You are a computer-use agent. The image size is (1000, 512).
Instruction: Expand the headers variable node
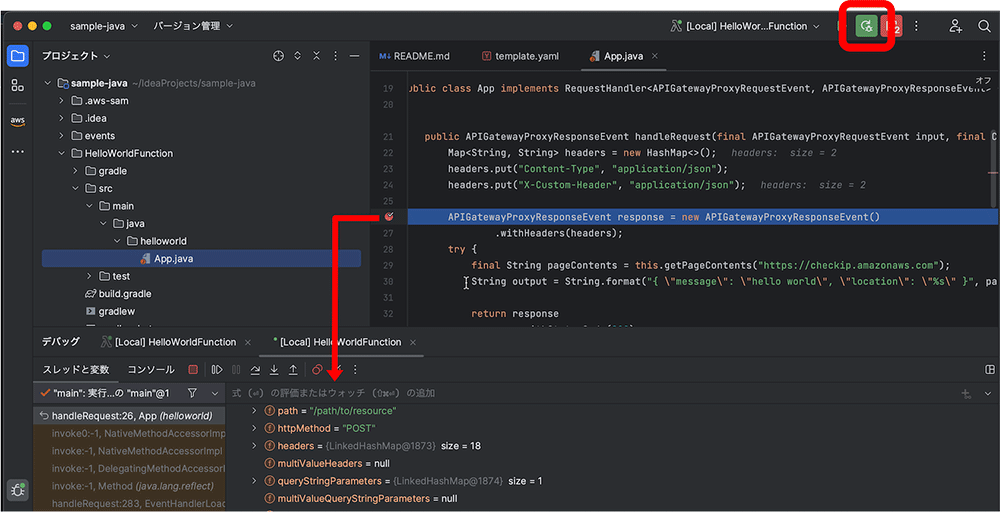pyautogui.click(x=254, y=445)
